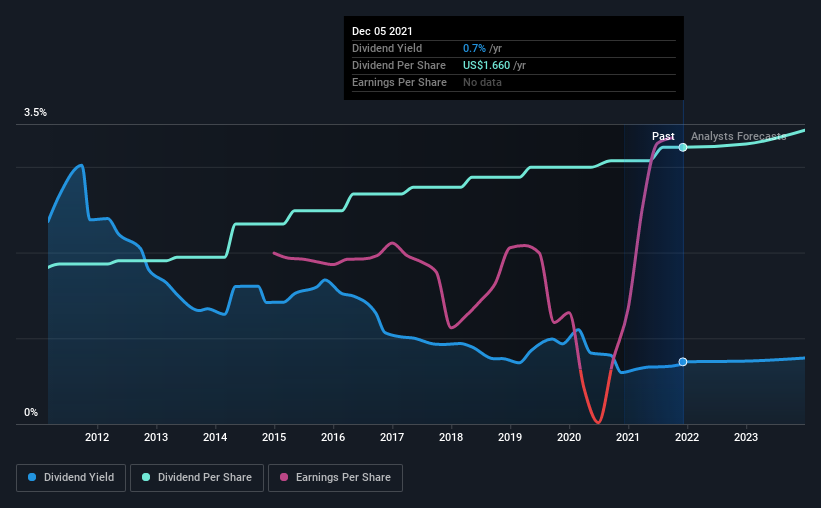This screenshot has height=508, width=821.
Task: Click the teal Dividend Per Share legend dot
Action: click(x=146, y=477)
